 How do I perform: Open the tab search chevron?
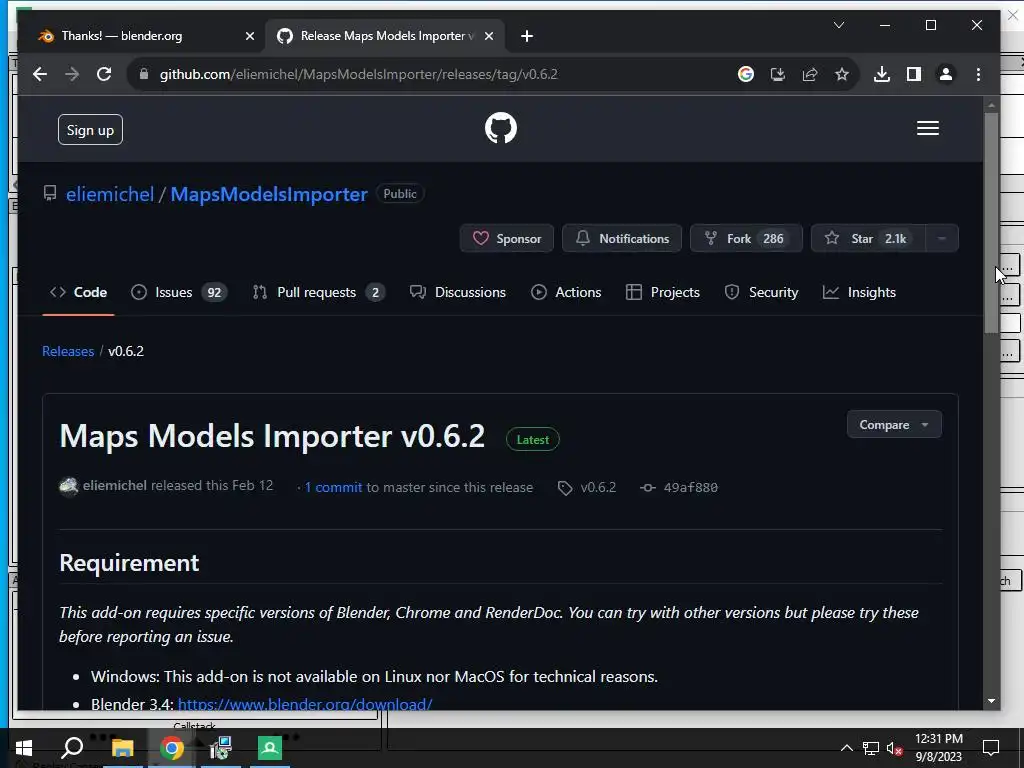[839, 25]
